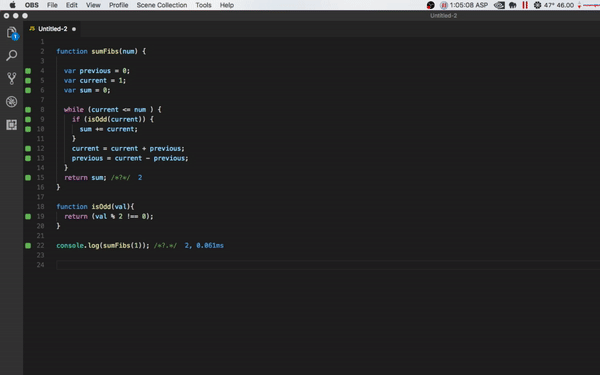
Task: Click line number 2 in gutter
Action: (42, 51)
